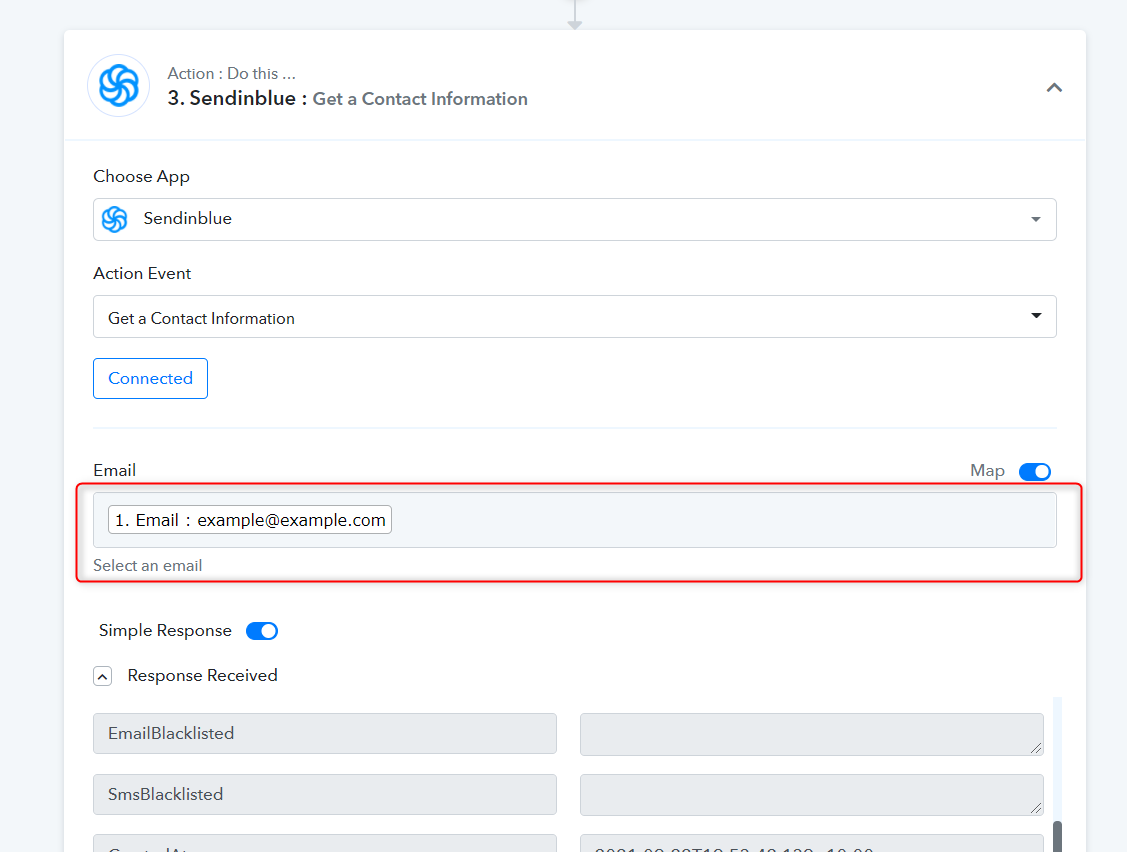Select the EmailBlacklisted field name
Screen dimensions: 1127x852
click(x=325, y=733)
